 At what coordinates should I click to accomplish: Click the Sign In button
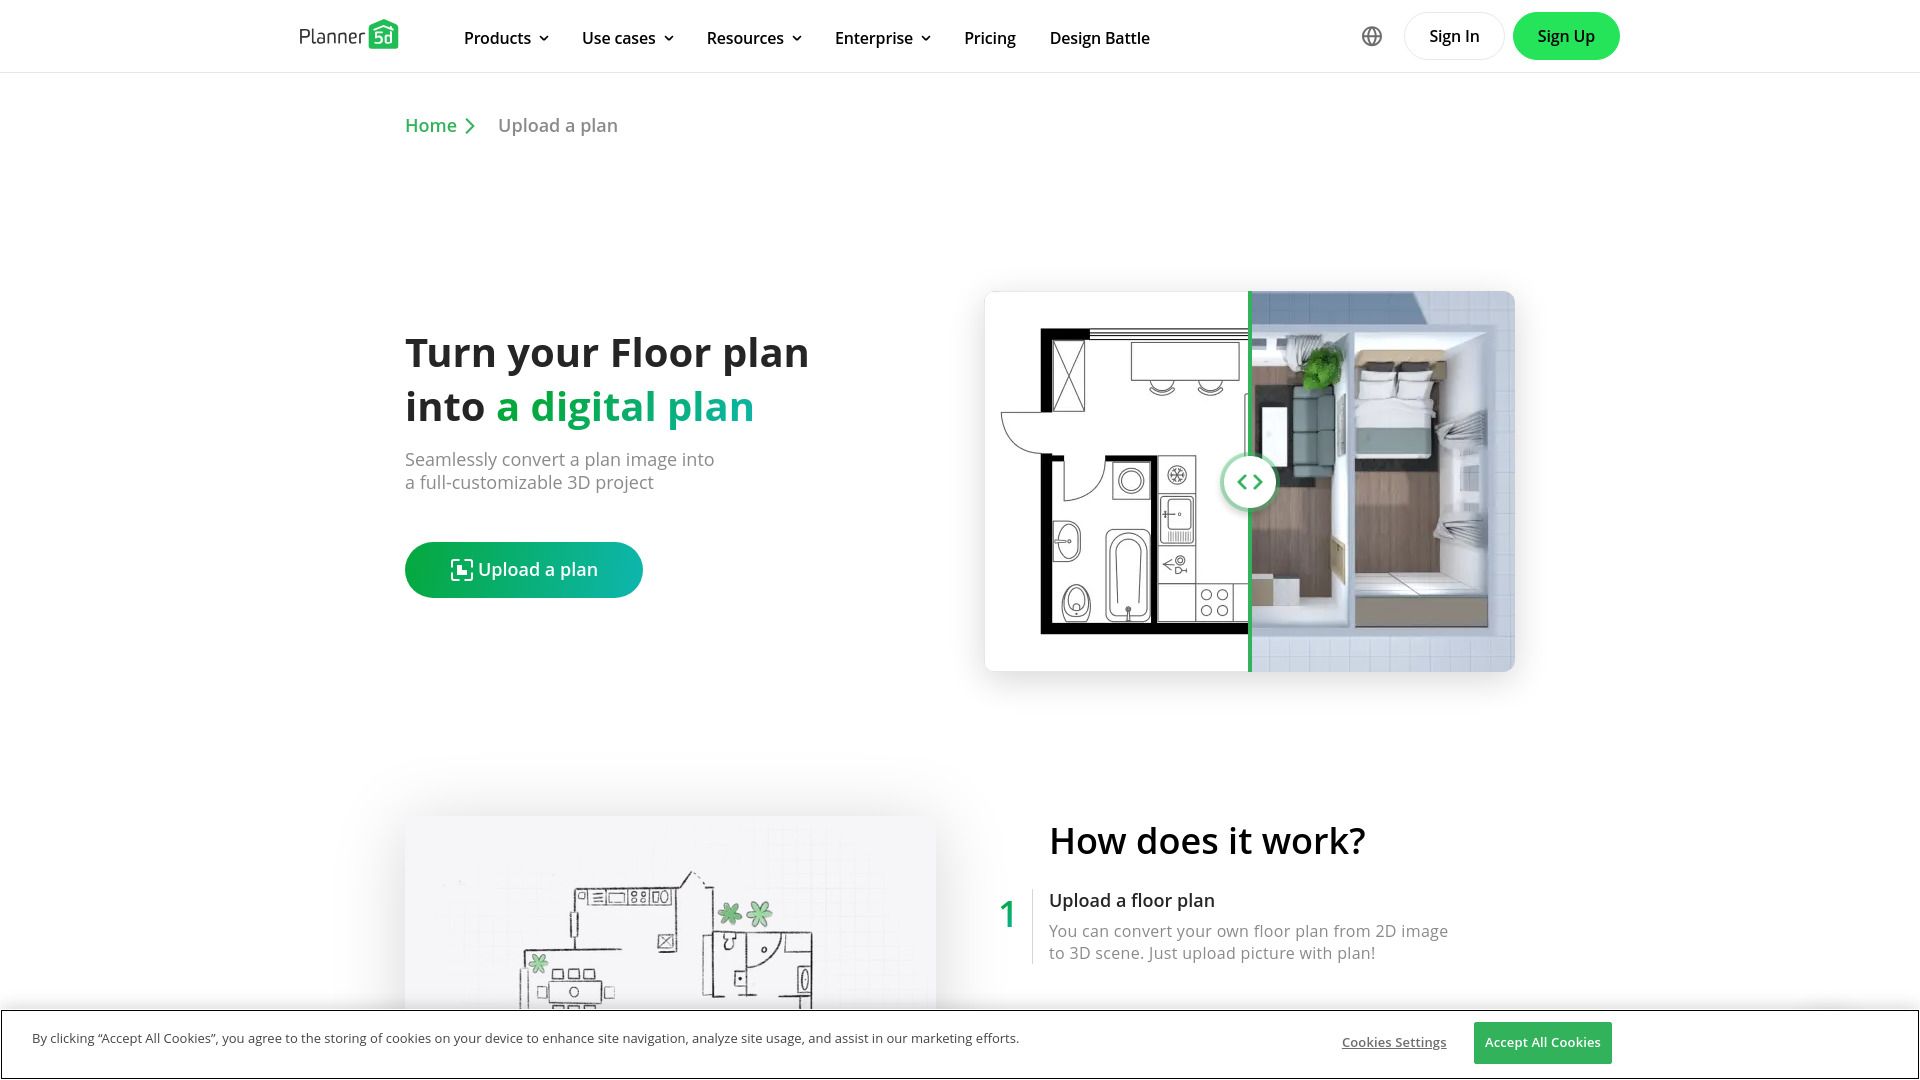1453,35
